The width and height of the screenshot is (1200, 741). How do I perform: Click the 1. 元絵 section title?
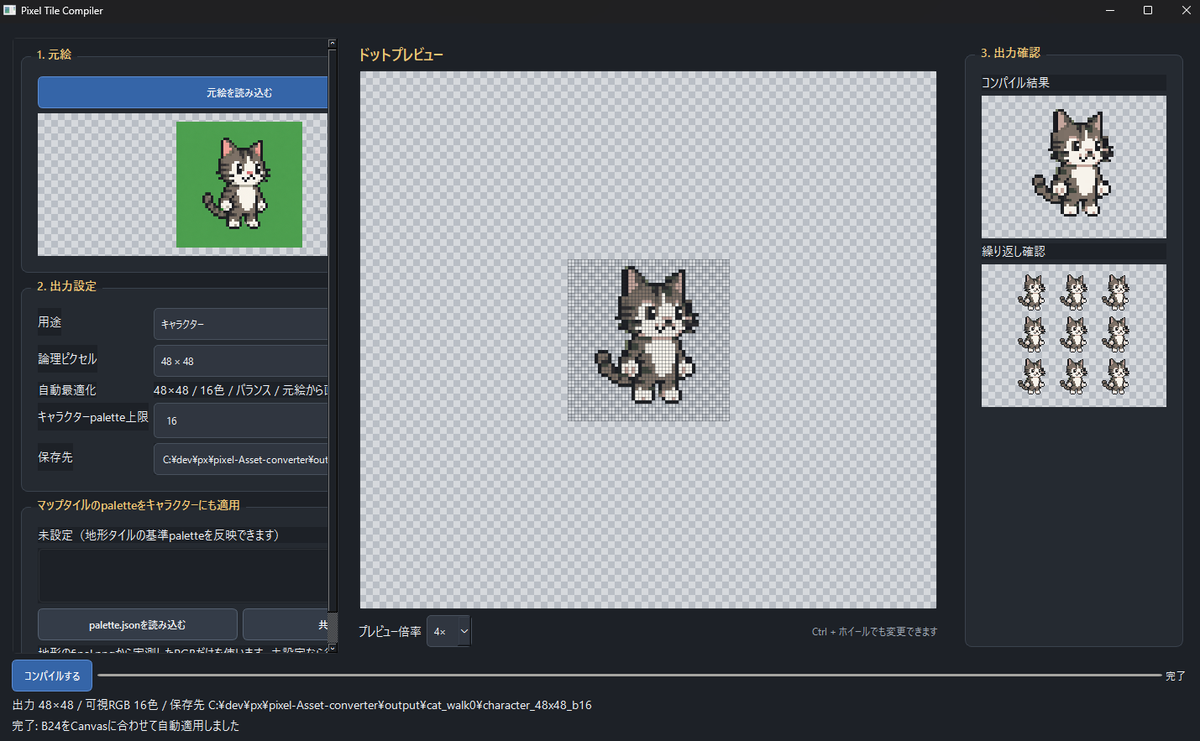[x=53, y=54]
